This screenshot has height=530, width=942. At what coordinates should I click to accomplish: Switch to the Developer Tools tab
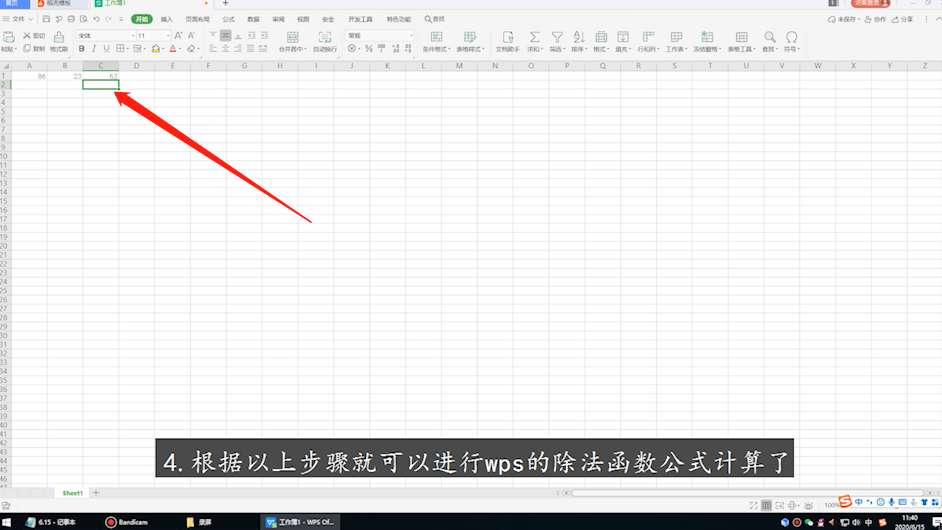click(360, 19)
